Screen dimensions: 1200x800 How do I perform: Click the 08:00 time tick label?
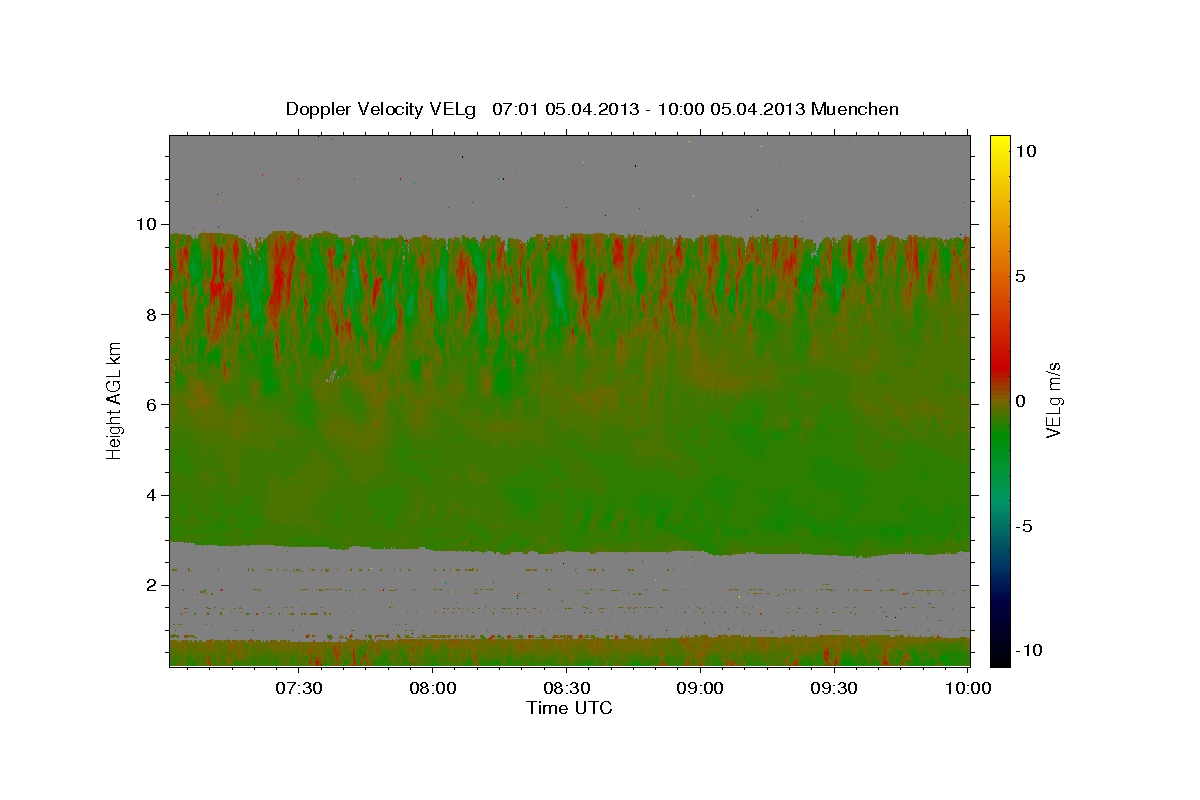pos(433,688)
